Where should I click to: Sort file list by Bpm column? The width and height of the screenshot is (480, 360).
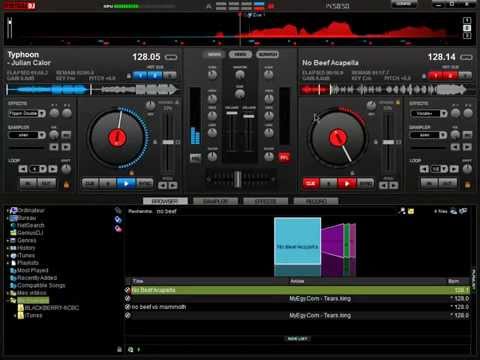[454, 281]
